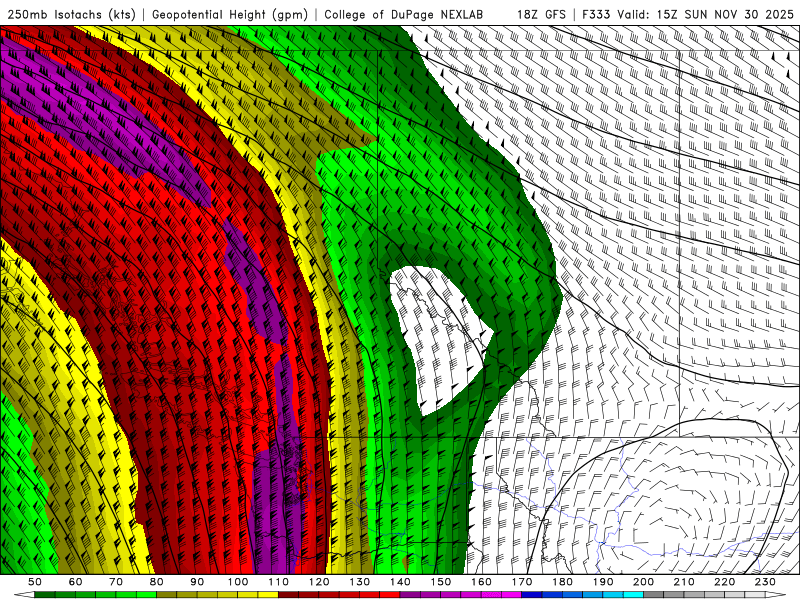Click the 230 knot legend label

[x=765, y=582]
